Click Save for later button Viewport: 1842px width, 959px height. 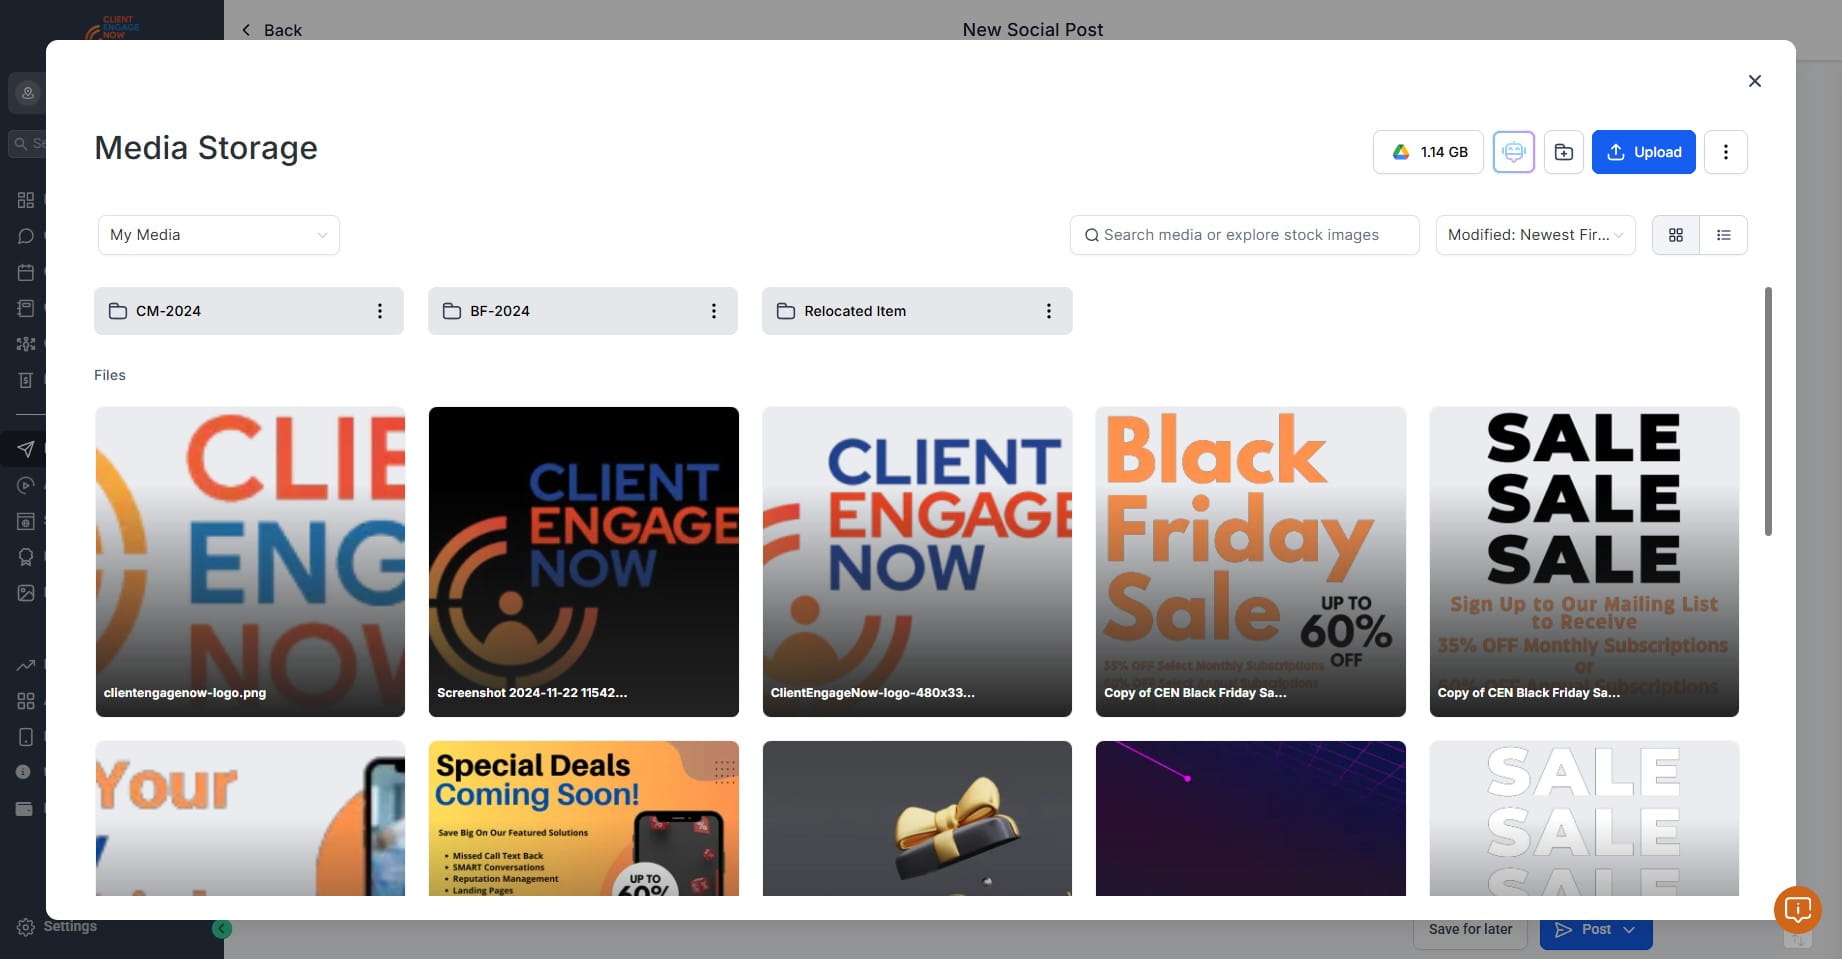coord(1470,929)
